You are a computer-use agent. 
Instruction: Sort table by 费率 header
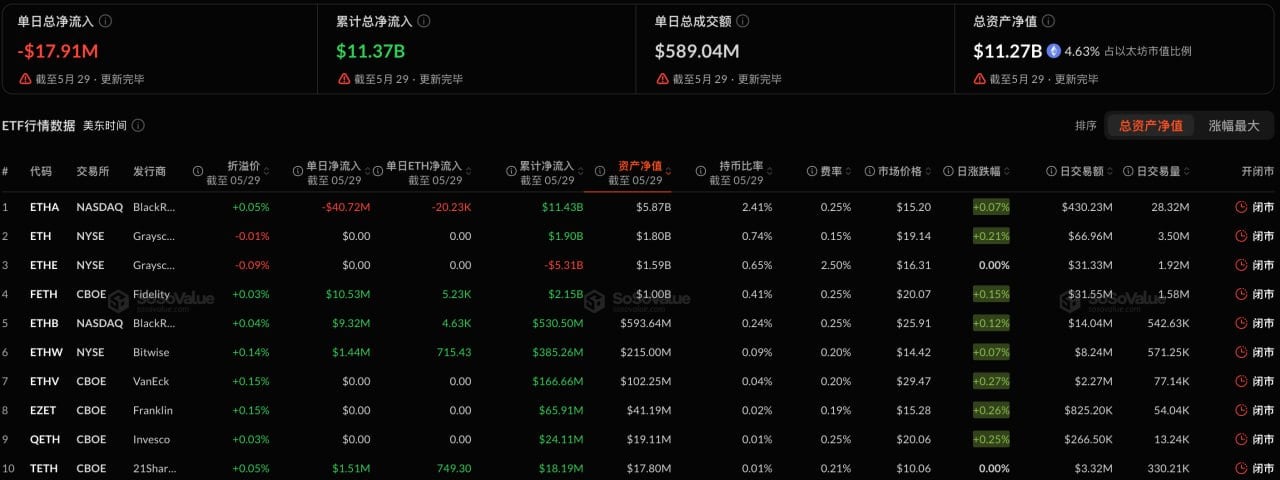[x=832, y=171]
